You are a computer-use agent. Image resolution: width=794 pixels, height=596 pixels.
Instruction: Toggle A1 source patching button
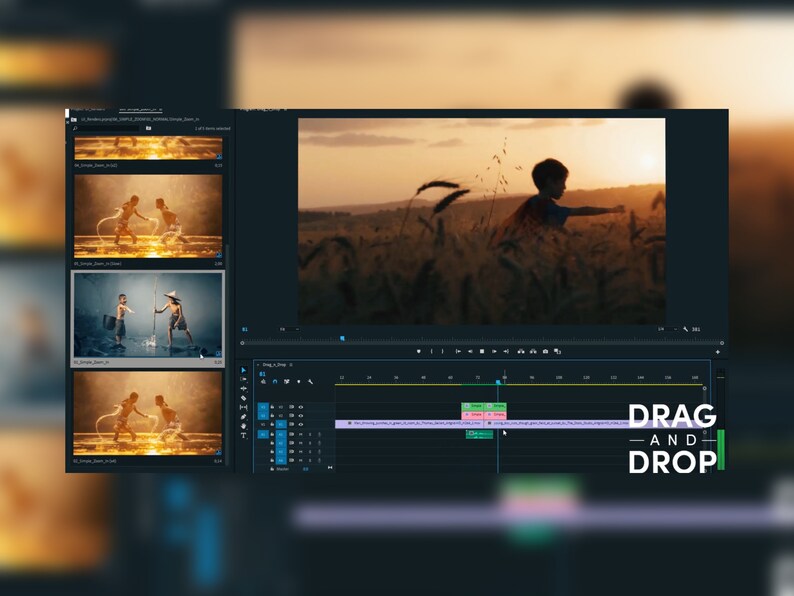[x=263, y=434]
